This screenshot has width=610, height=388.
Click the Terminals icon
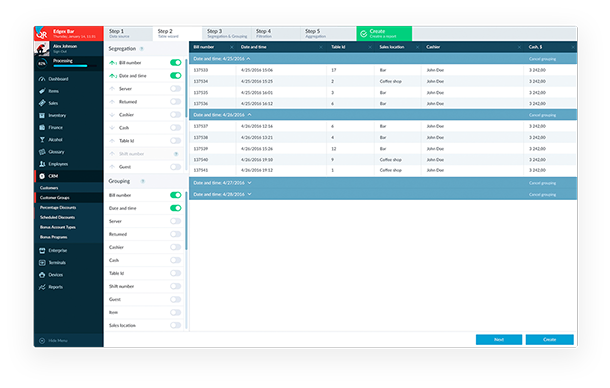[x=42, y=263]
